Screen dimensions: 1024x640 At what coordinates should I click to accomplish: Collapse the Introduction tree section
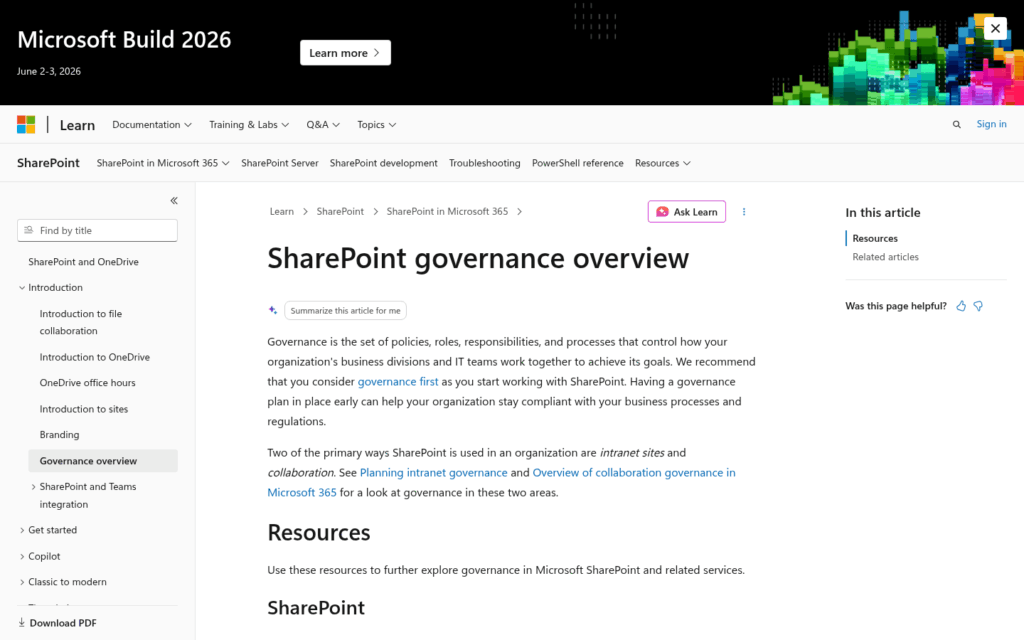tap(22, 287)
